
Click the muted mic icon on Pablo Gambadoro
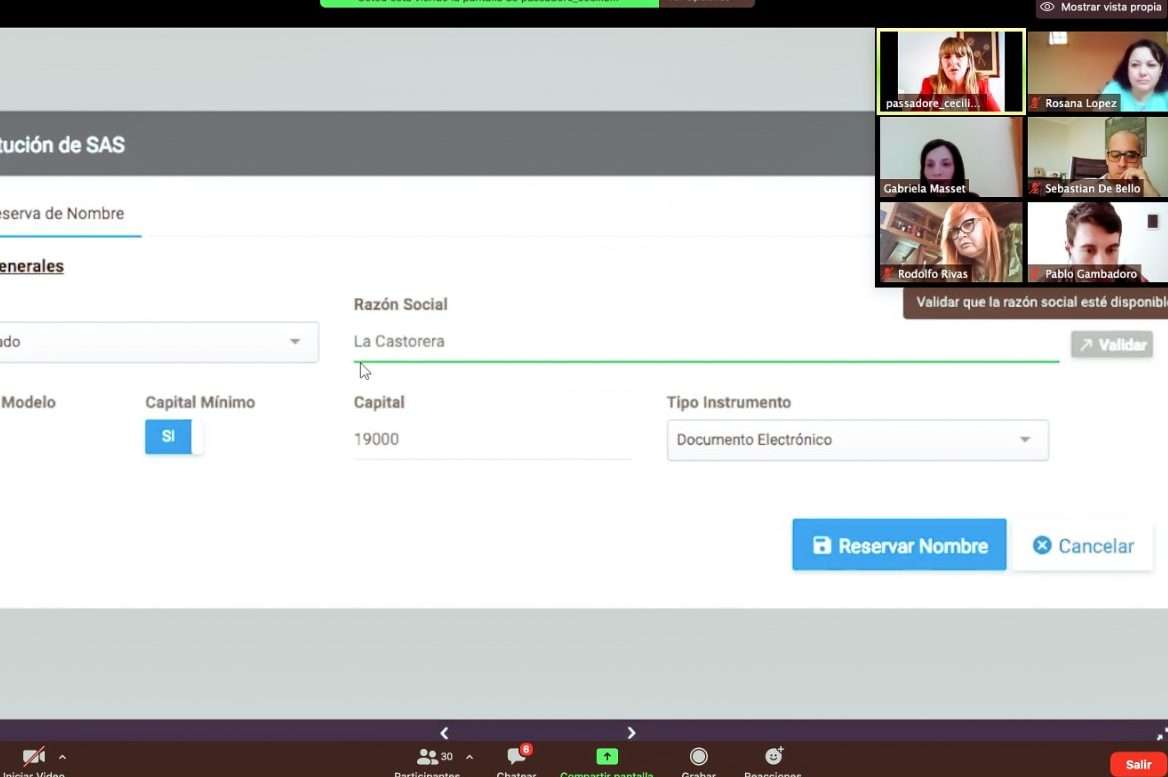pyautogui.click(x=1035, y=274)
